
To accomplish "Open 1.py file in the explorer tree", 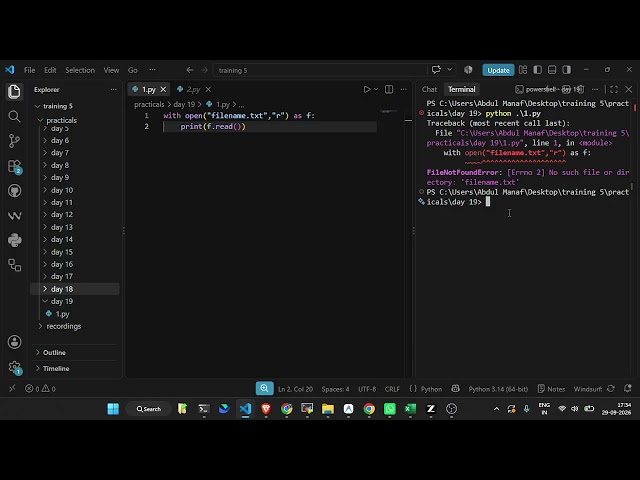I will pos(62,314).
